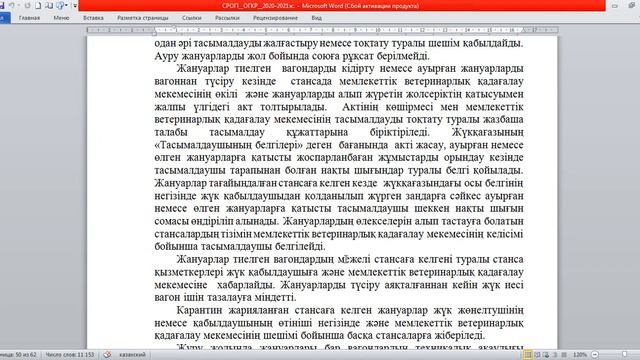Switch to Draft view icon
This screenshot has height=360, width=640.
pos(564,355)
